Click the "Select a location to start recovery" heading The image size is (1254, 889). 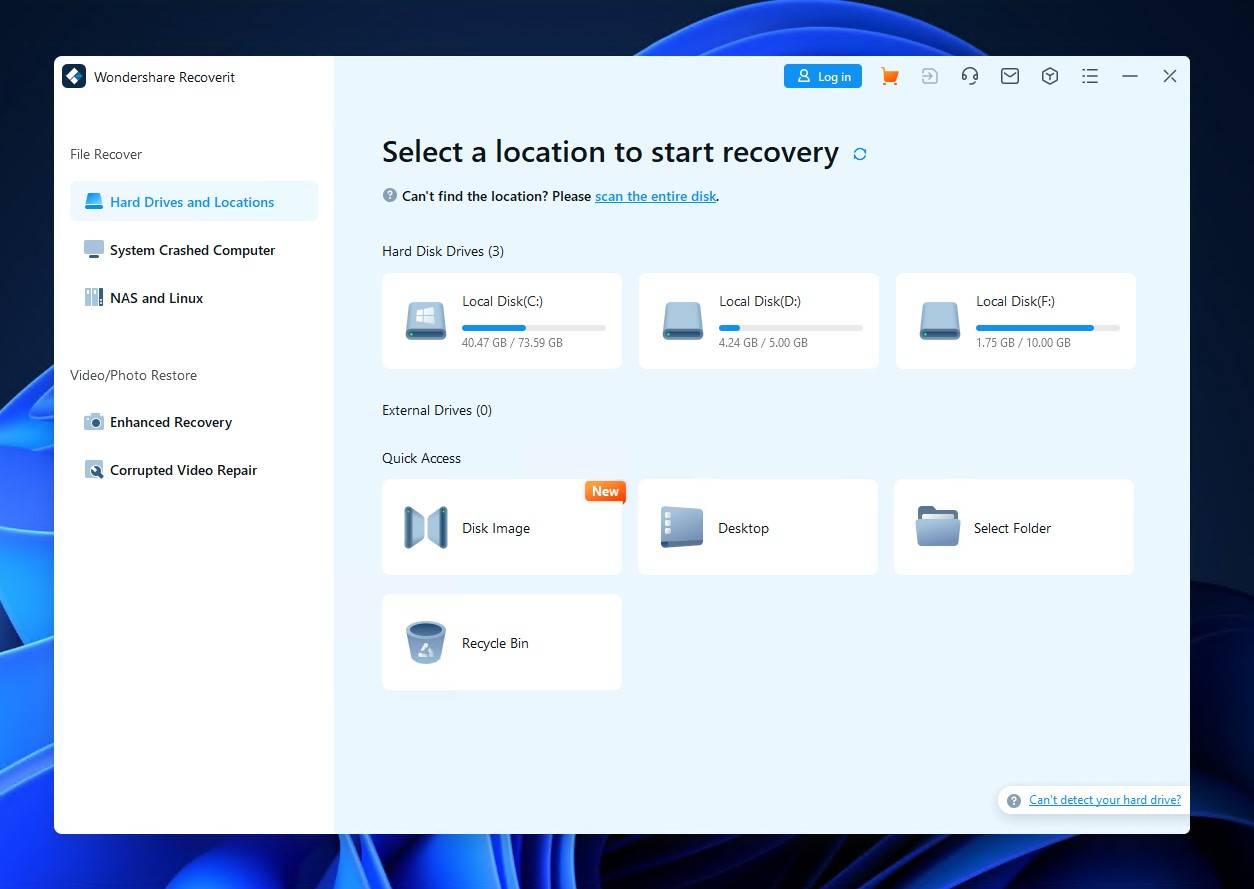pos(610,152)
